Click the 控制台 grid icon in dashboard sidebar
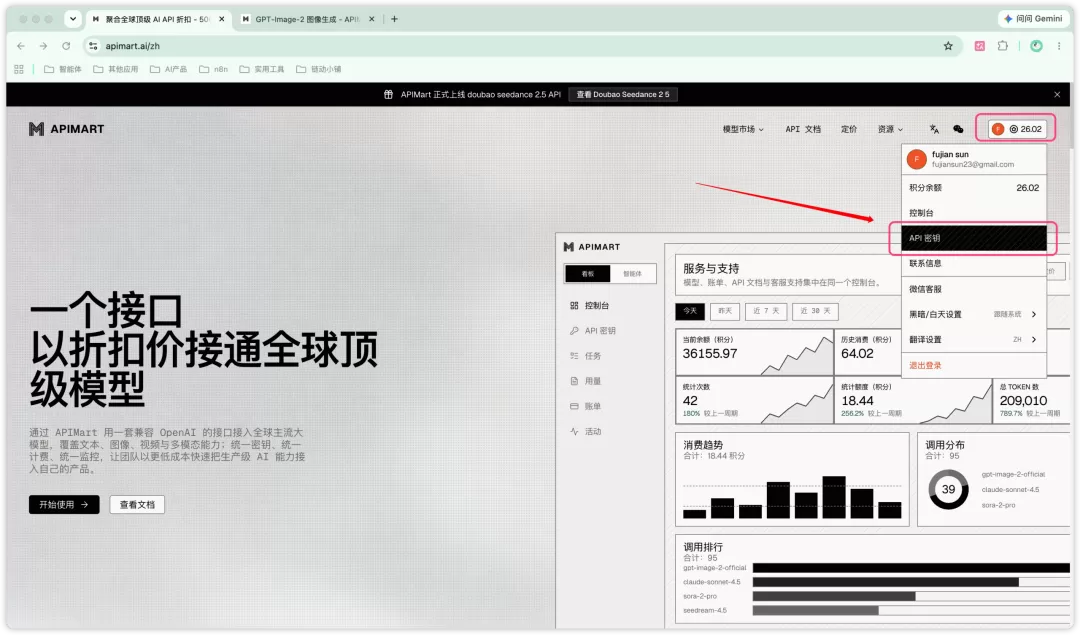 [574, 305]
